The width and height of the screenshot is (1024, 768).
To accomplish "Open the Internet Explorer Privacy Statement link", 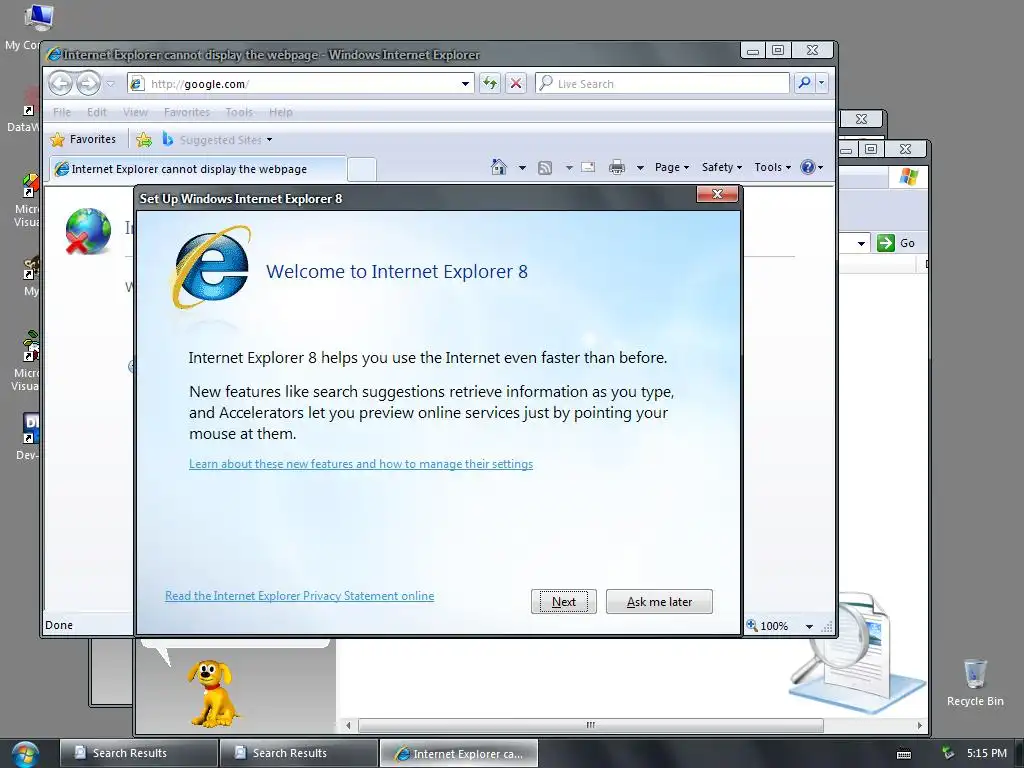I will point(299,596).
